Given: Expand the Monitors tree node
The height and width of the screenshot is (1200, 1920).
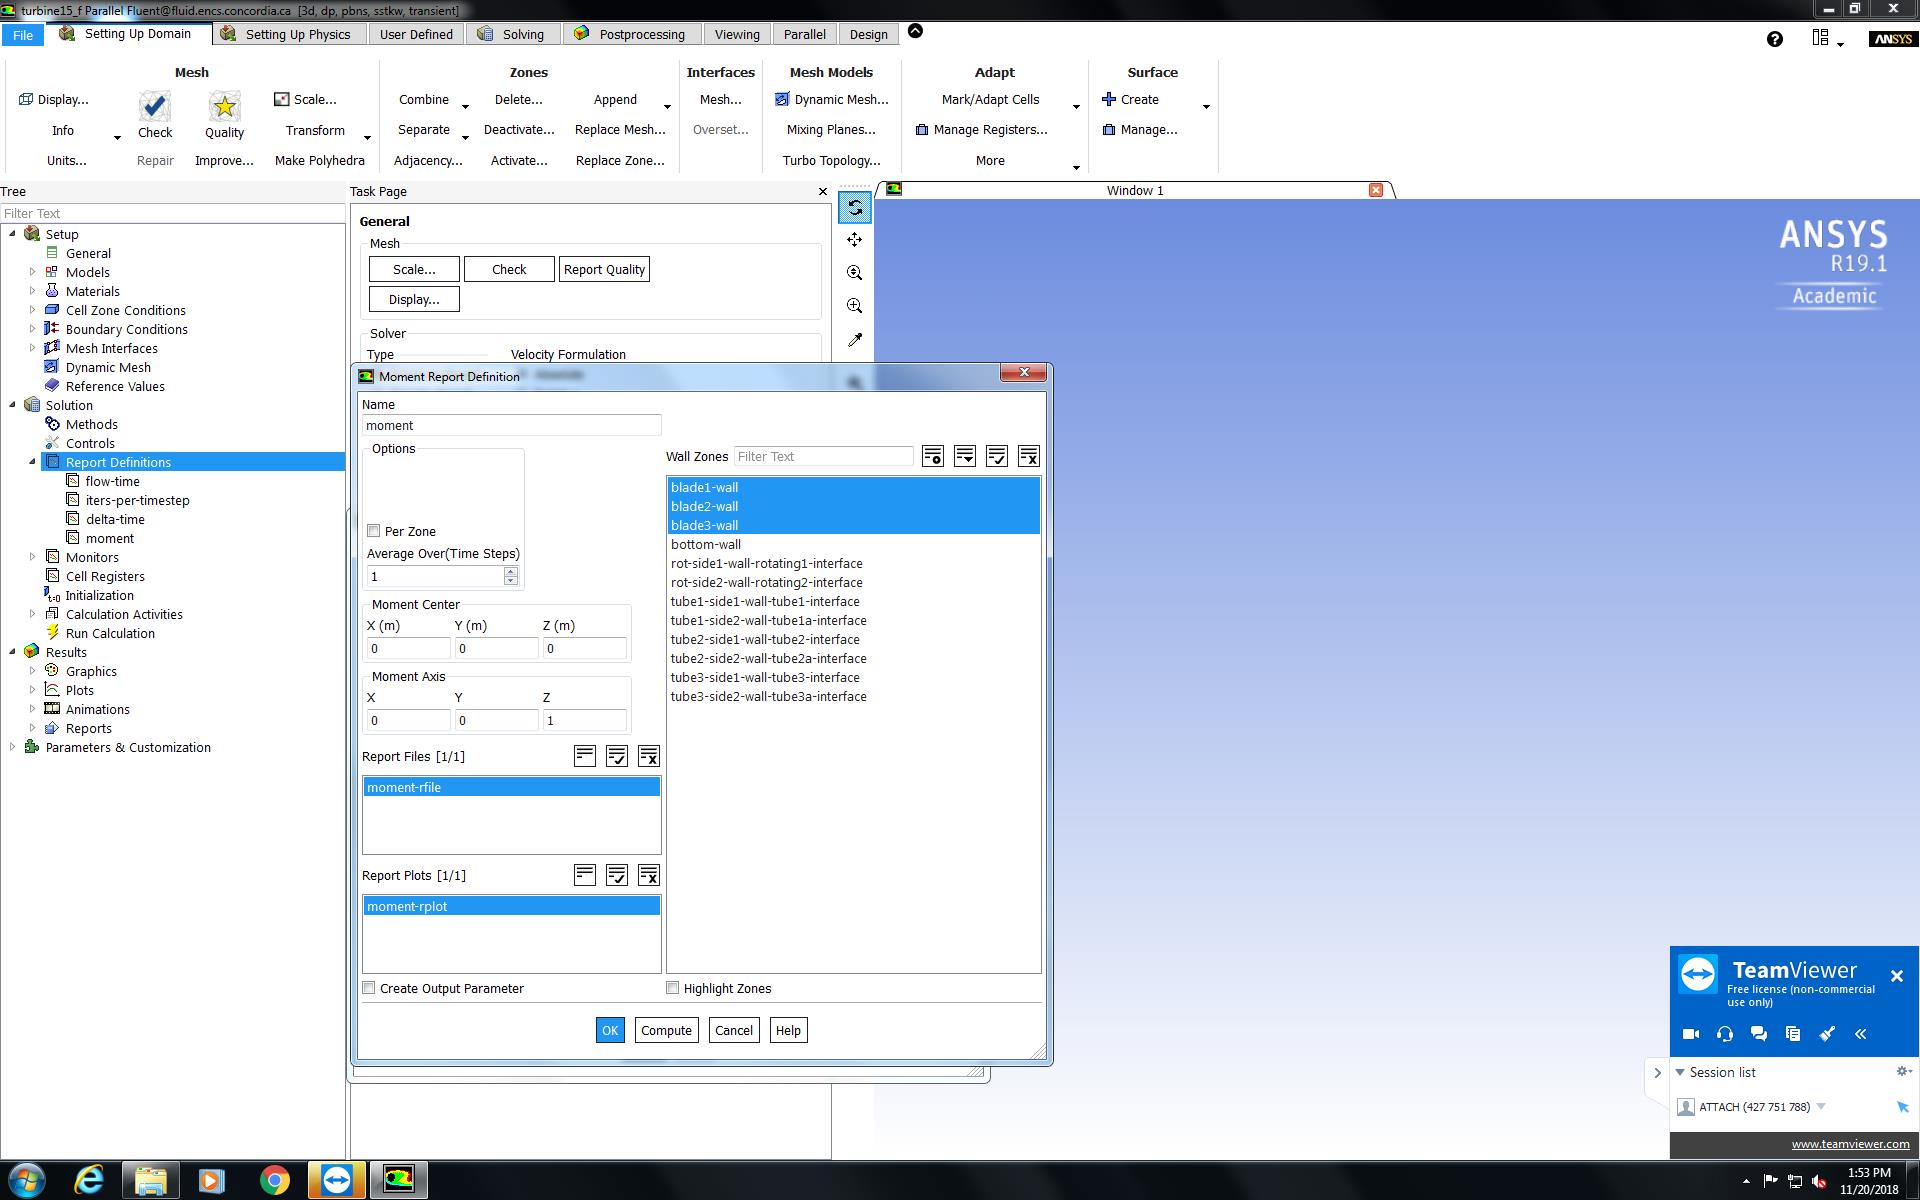Looking at the screenshot, I should (x=32, y=557).
